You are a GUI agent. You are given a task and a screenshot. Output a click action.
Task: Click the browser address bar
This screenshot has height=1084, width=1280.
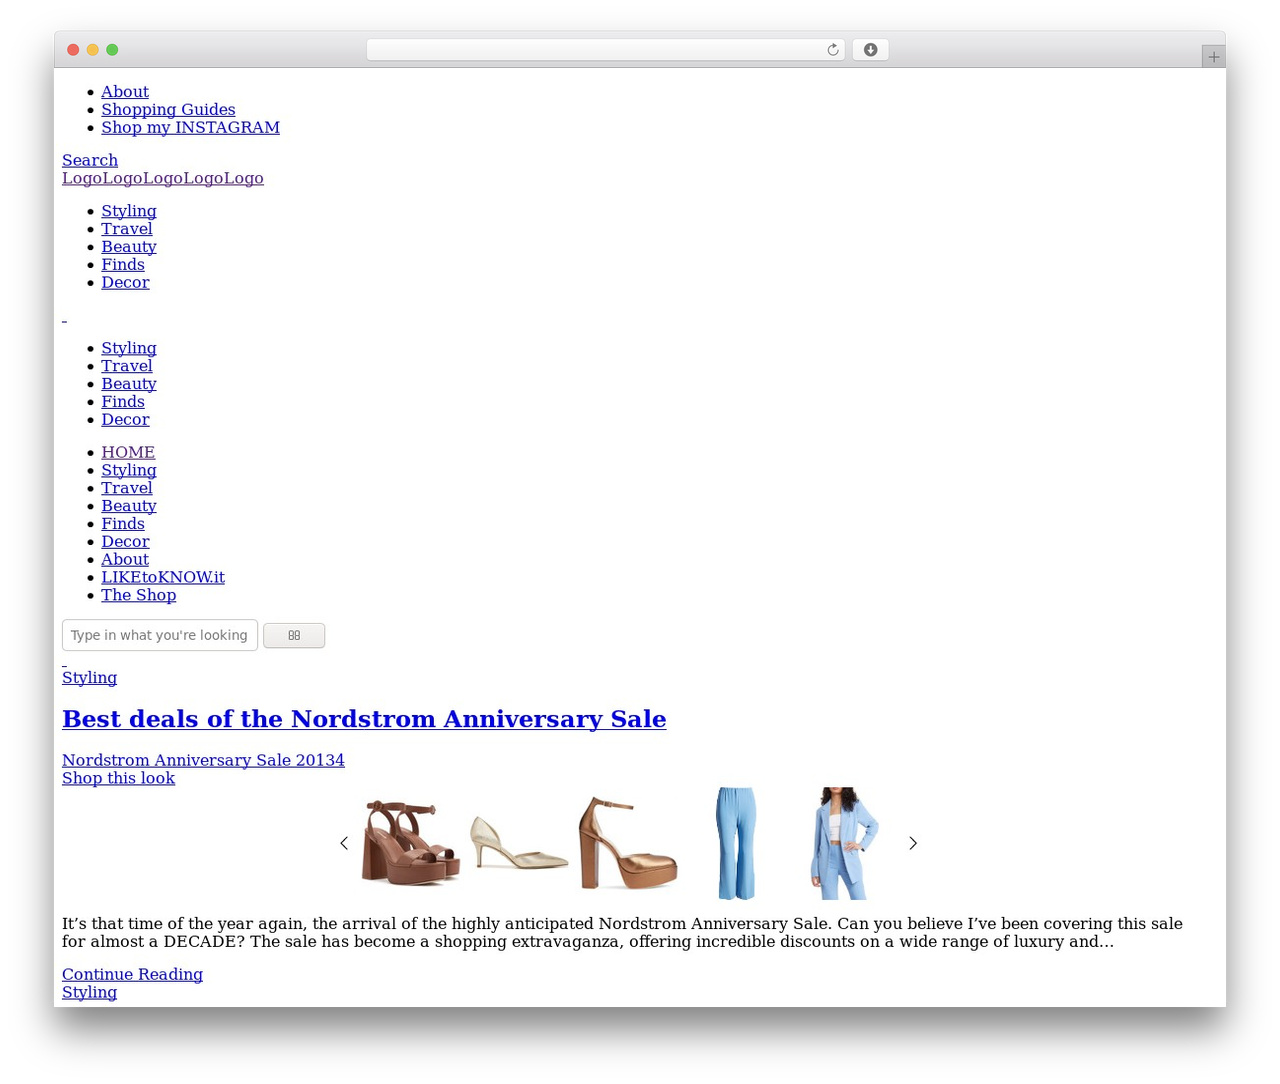605,50
